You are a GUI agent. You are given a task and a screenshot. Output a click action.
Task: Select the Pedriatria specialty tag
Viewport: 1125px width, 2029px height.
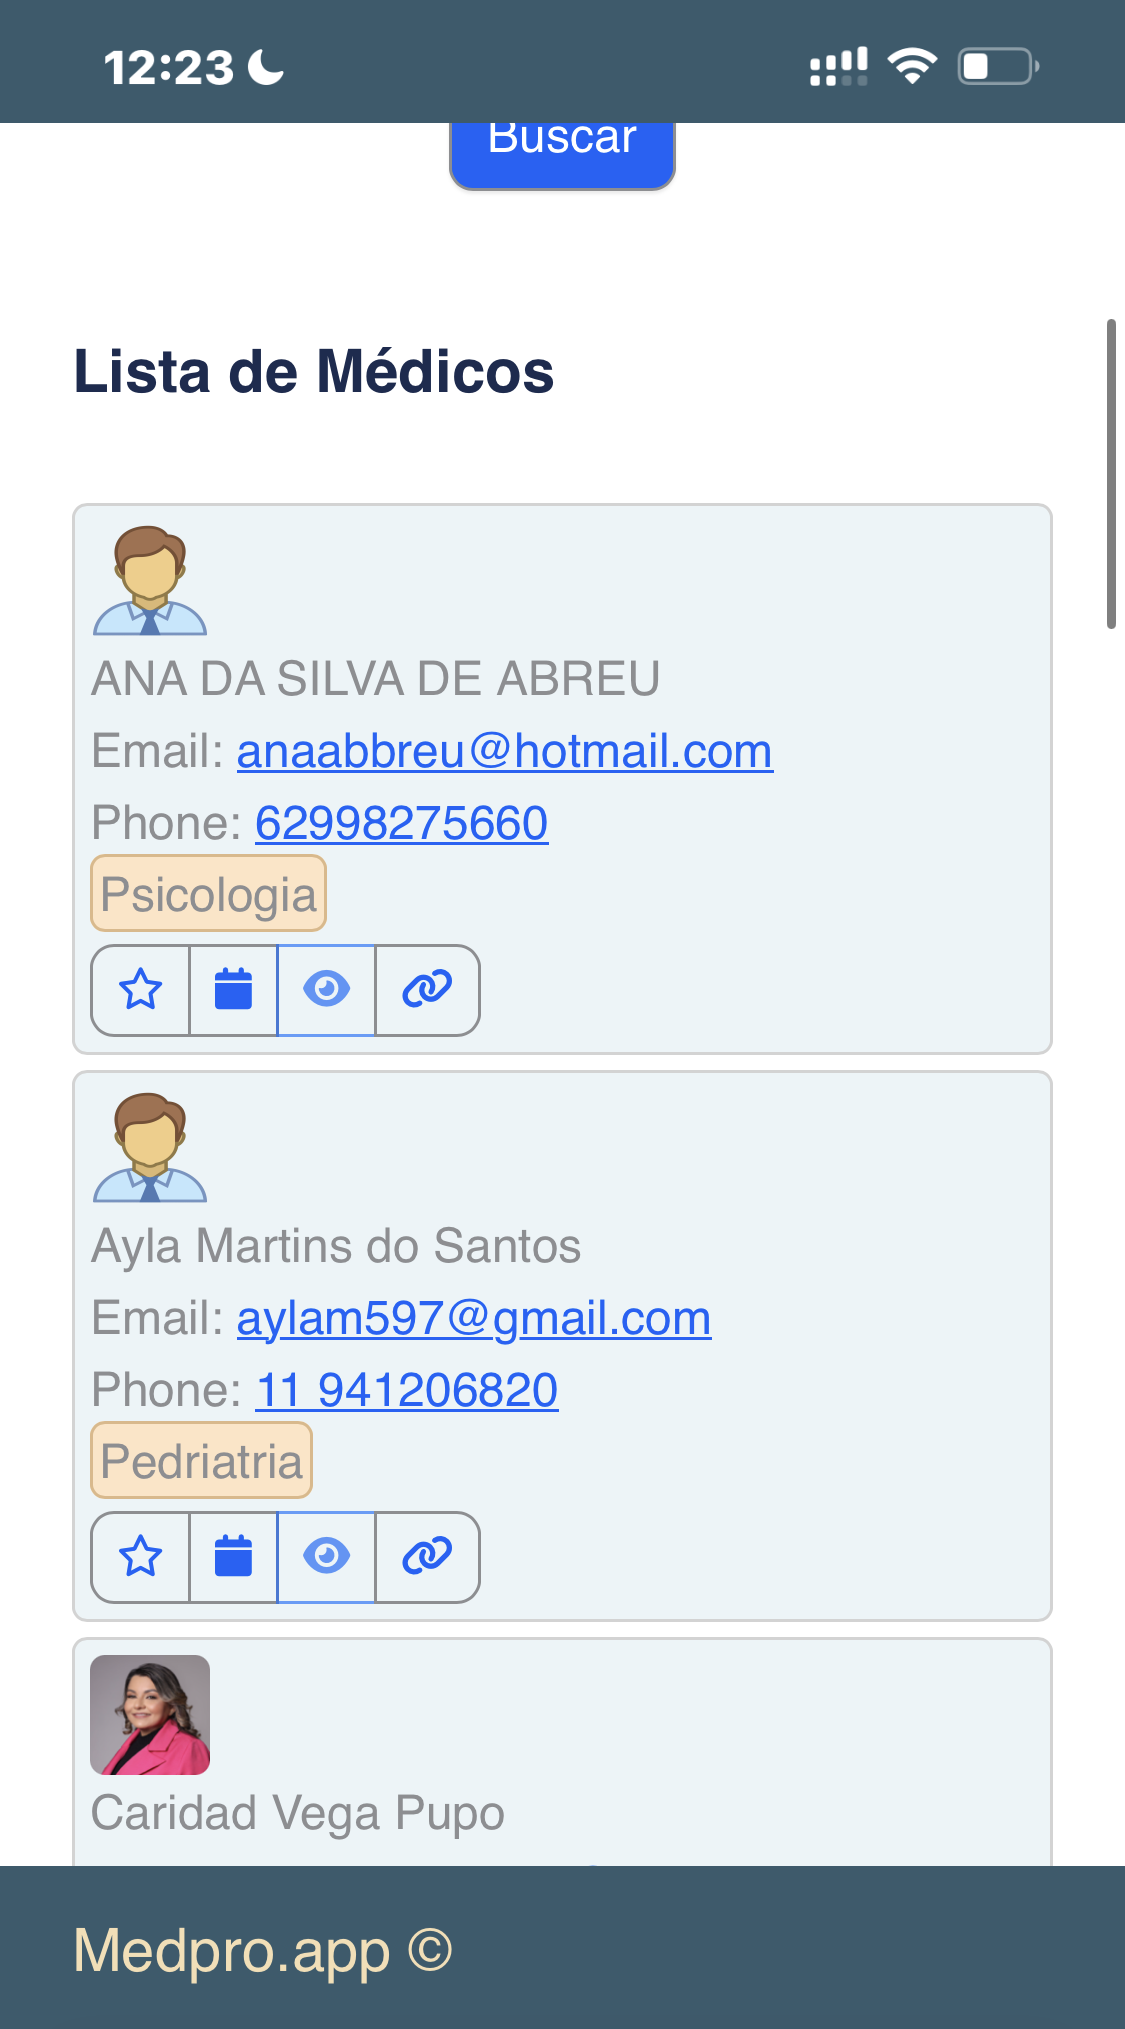[x=201, y=1460]
